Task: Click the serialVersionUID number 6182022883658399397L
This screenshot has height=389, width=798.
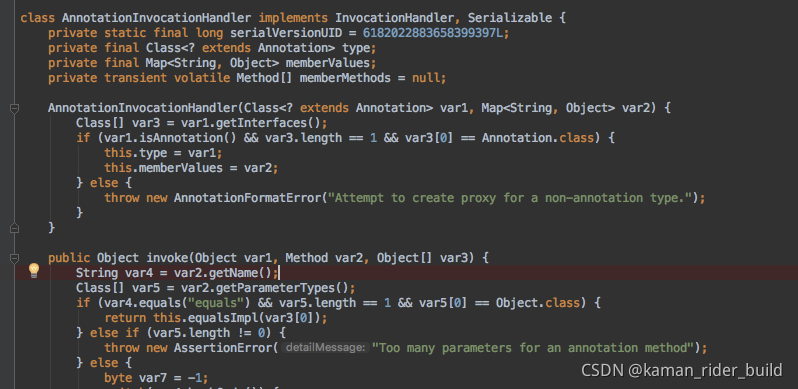Action: pyautogui.click(x=436, y=33)
